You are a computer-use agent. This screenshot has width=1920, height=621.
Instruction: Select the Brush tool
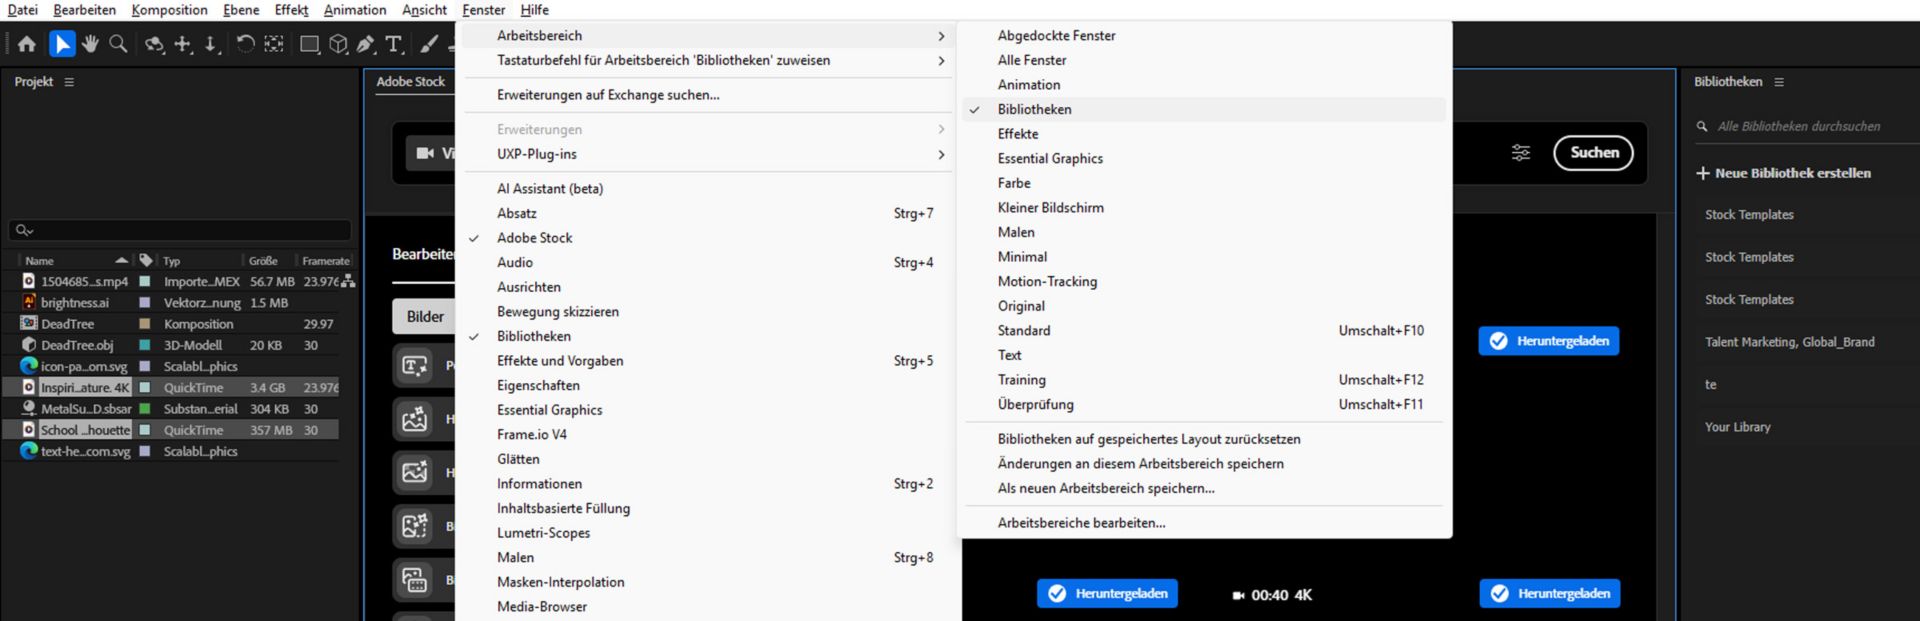point(429,44)
